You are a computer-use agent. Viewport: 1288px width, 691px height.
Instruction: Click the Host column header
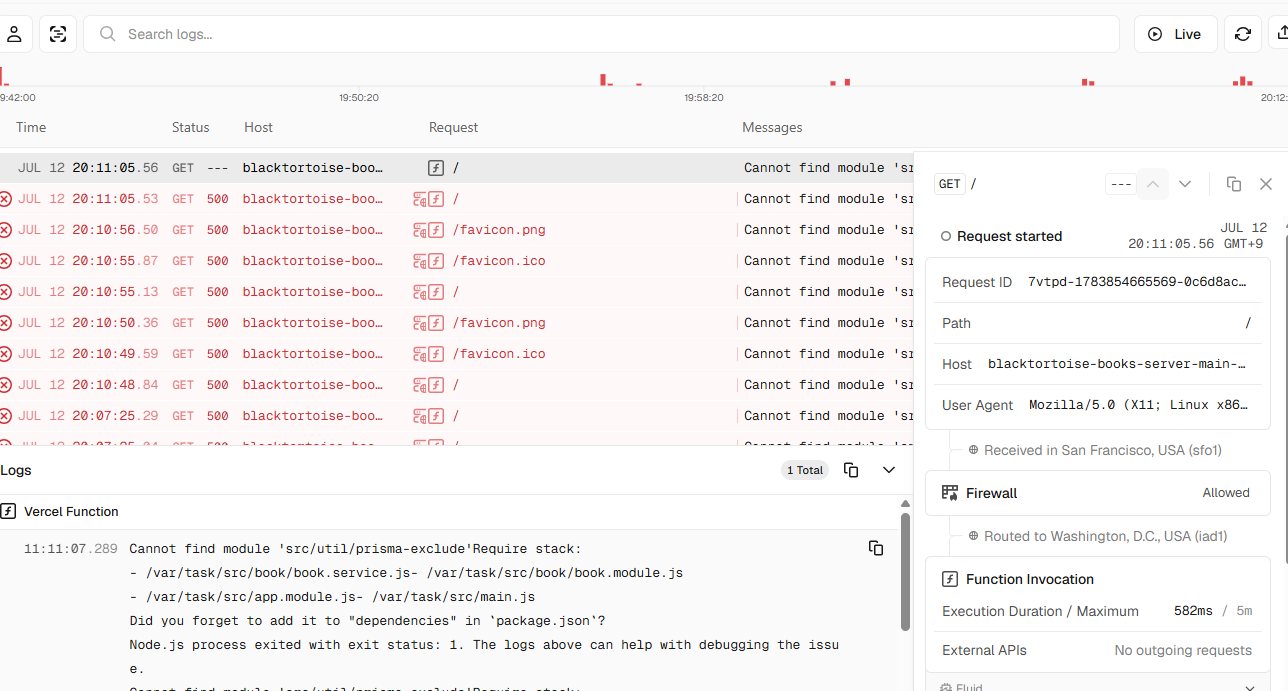(258, 127)
